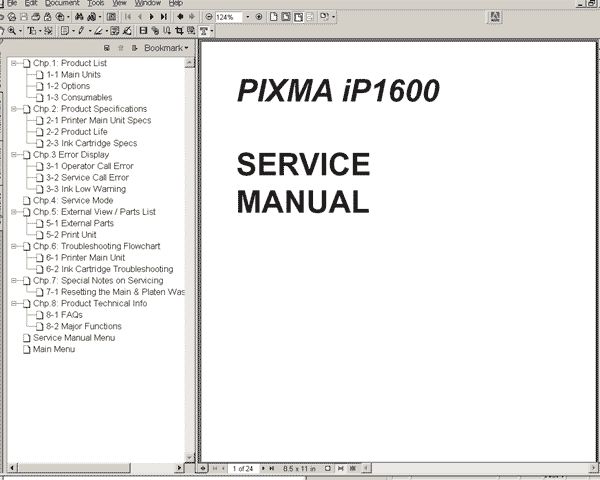The height and width of the screenshot is (480, 600).
Task: Click new bookmark icon in Bookmark pane
Action: click(107, 48)
